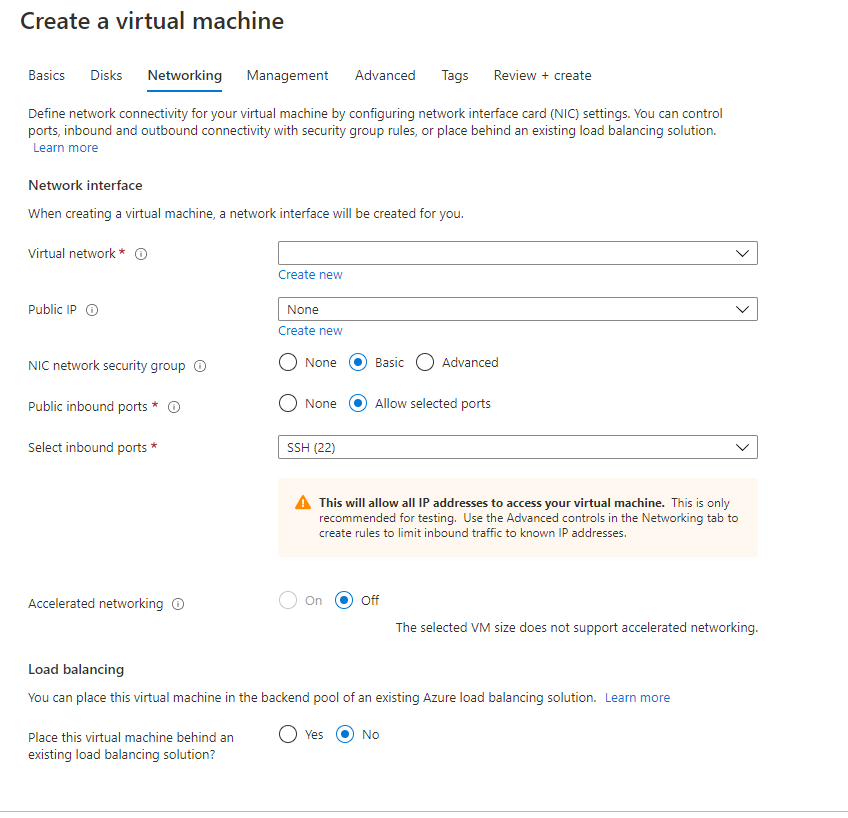This screenshot has height=818, width=848.
Task: Open Learn more link in Load balancing section
Action: click(637, 697)
